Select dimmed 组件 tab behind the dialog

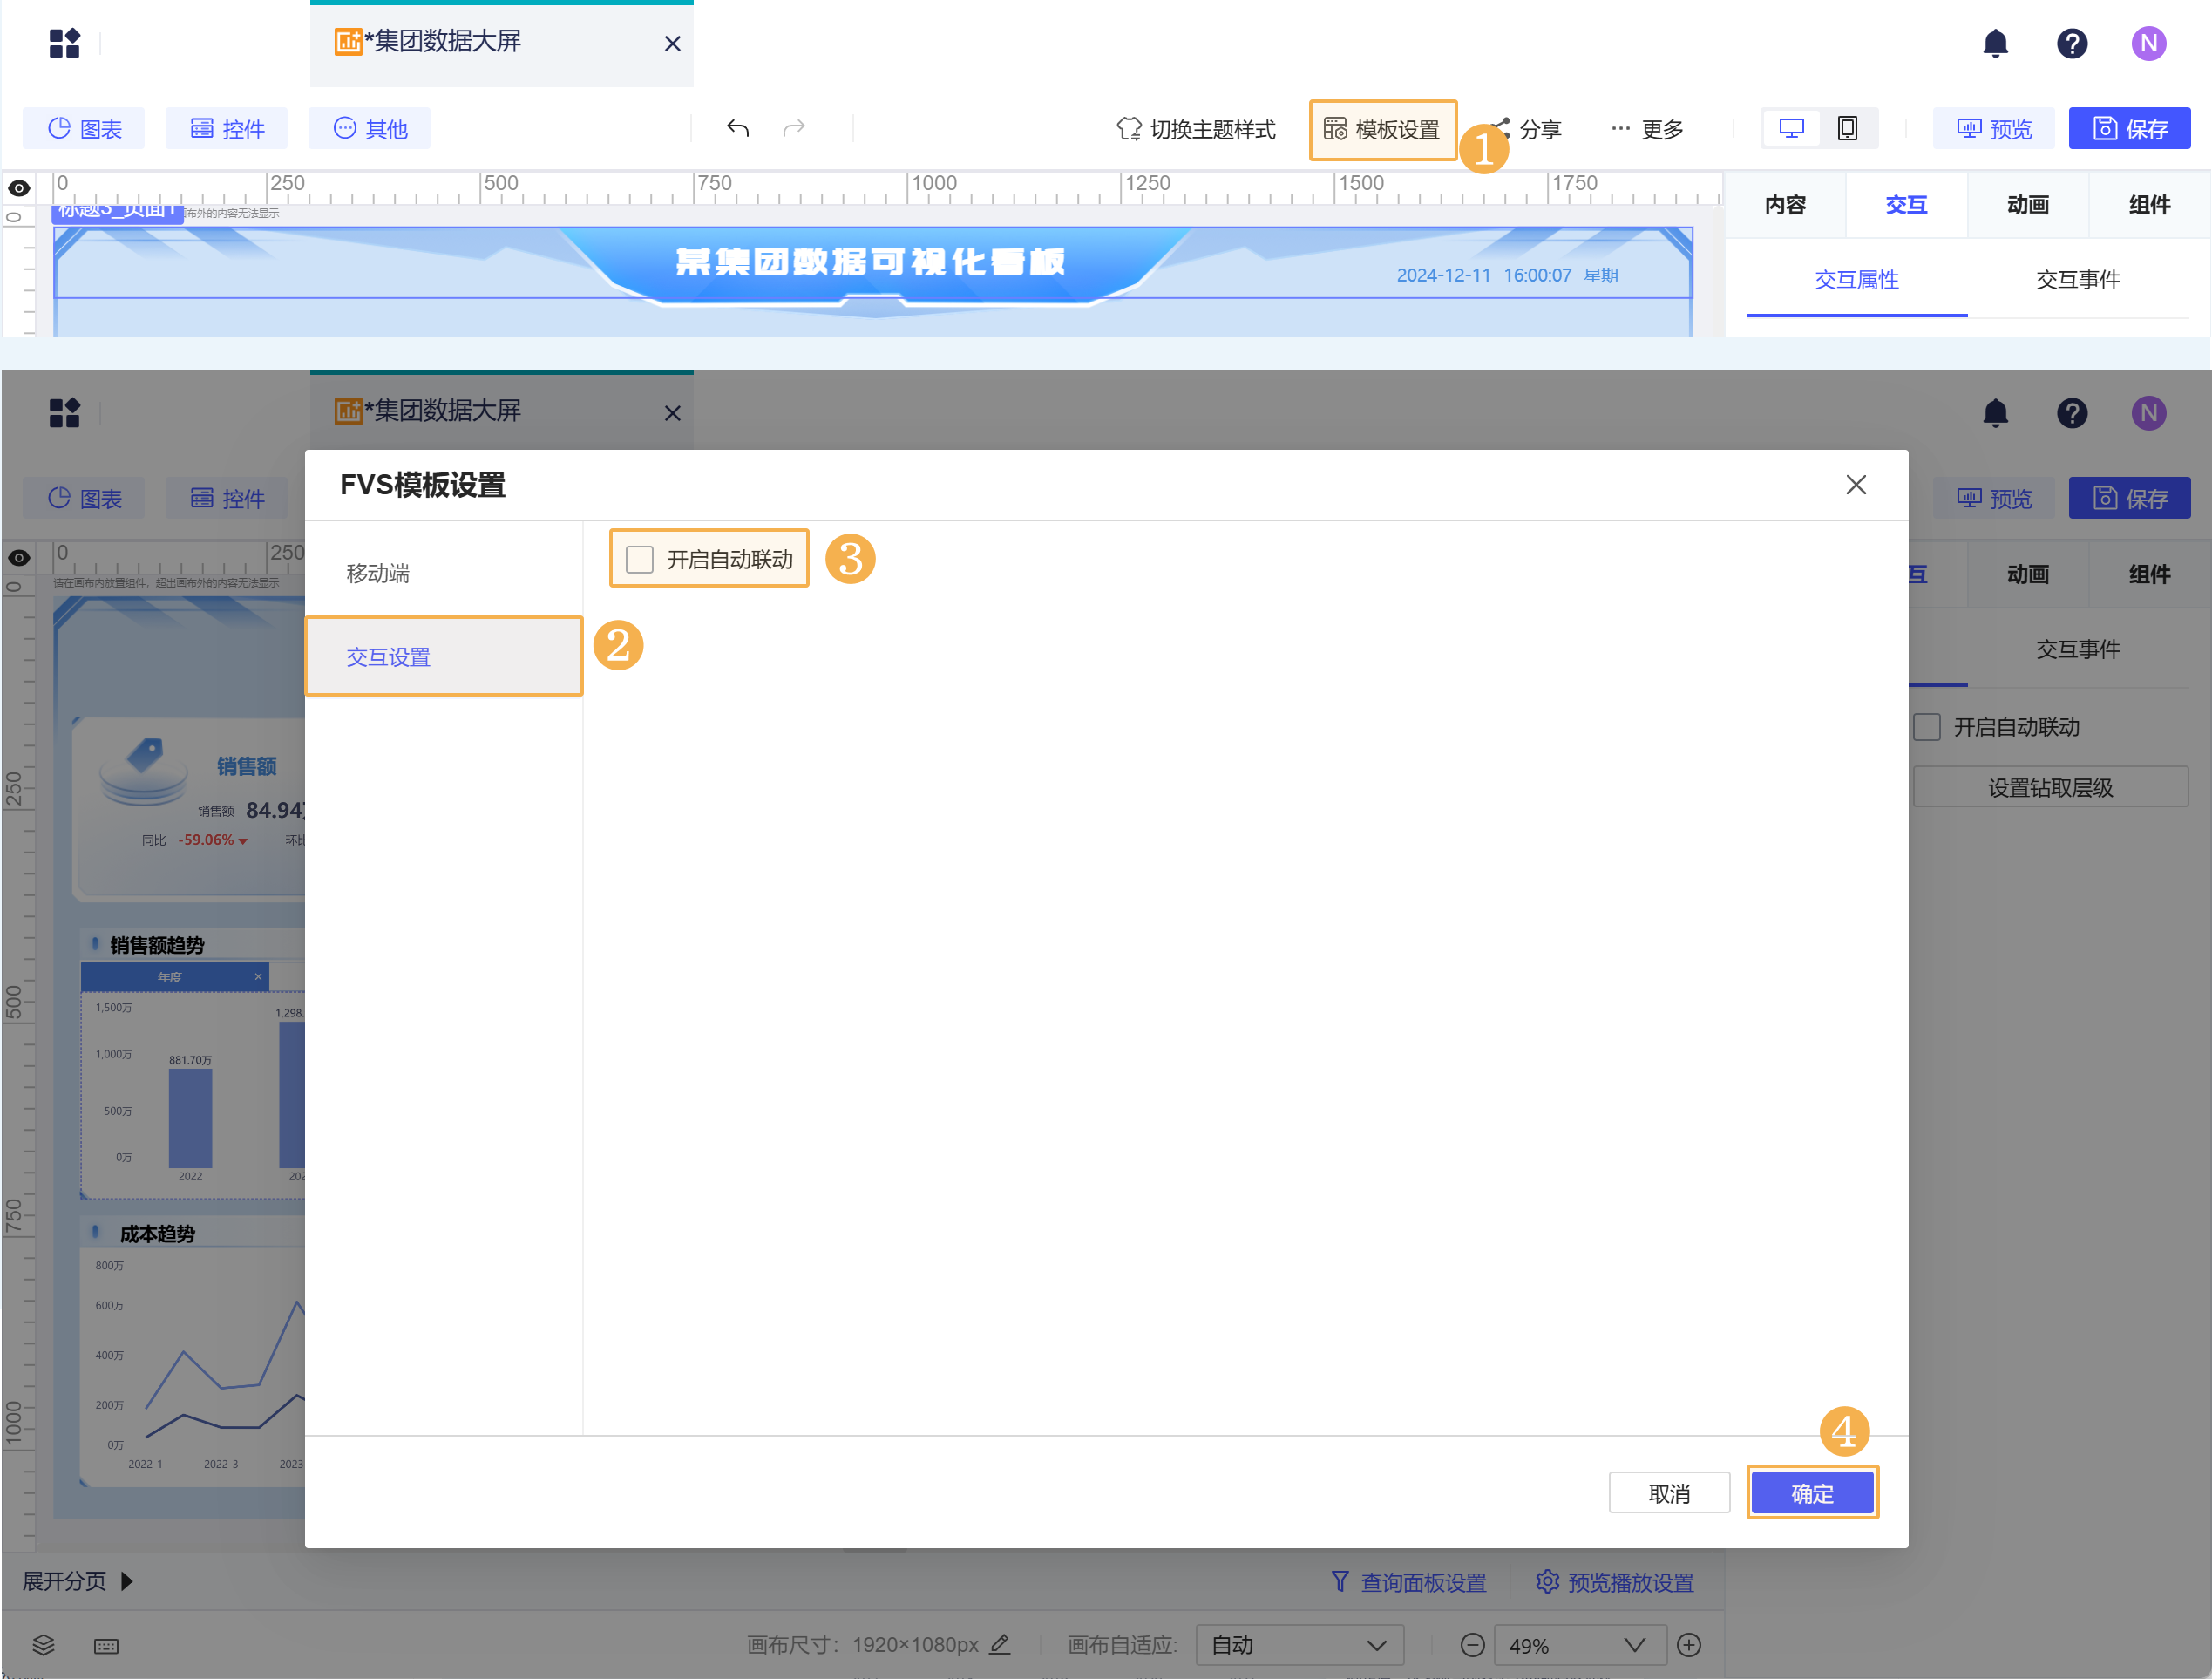2149,575
